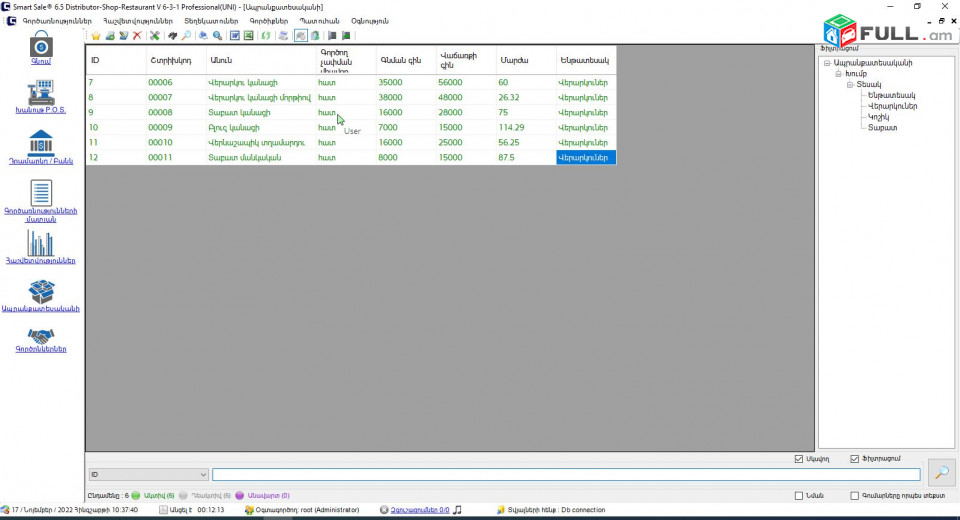Screen dimensions: 960x520
Task: Click the blue globe search toolbar icon
Action: pos(217,36)
